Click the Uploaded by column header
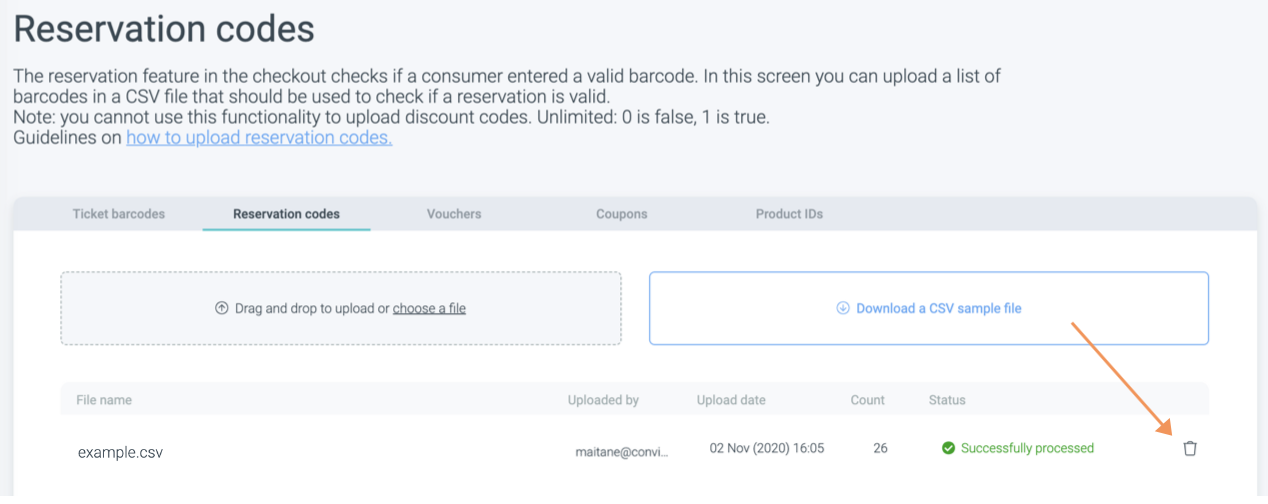The image size is (1268, 504). click(603, 400)
